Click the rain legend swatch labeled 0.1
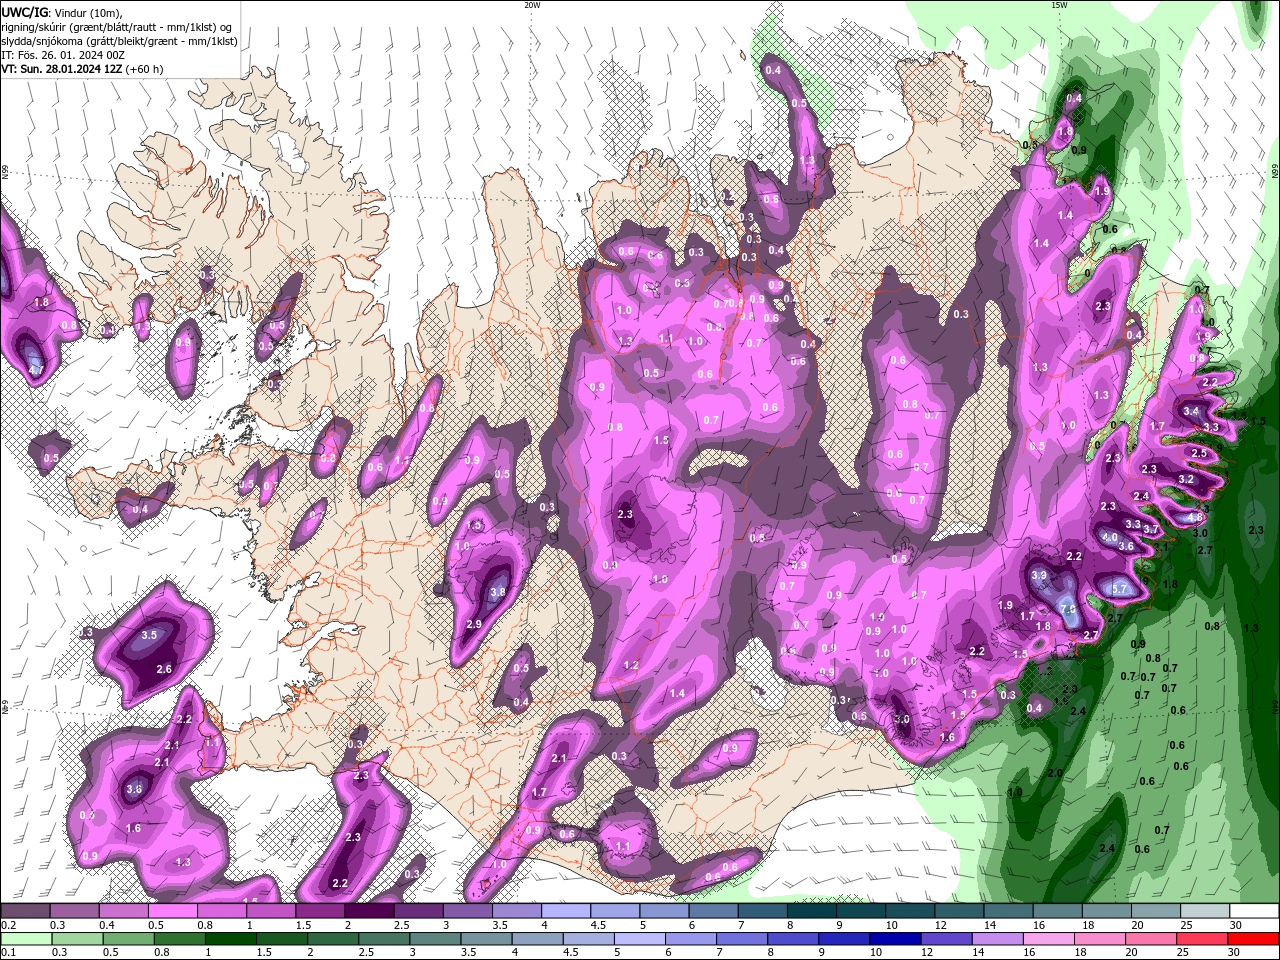This screenshot has height=960, width=1280. click(x=25, y=938)
